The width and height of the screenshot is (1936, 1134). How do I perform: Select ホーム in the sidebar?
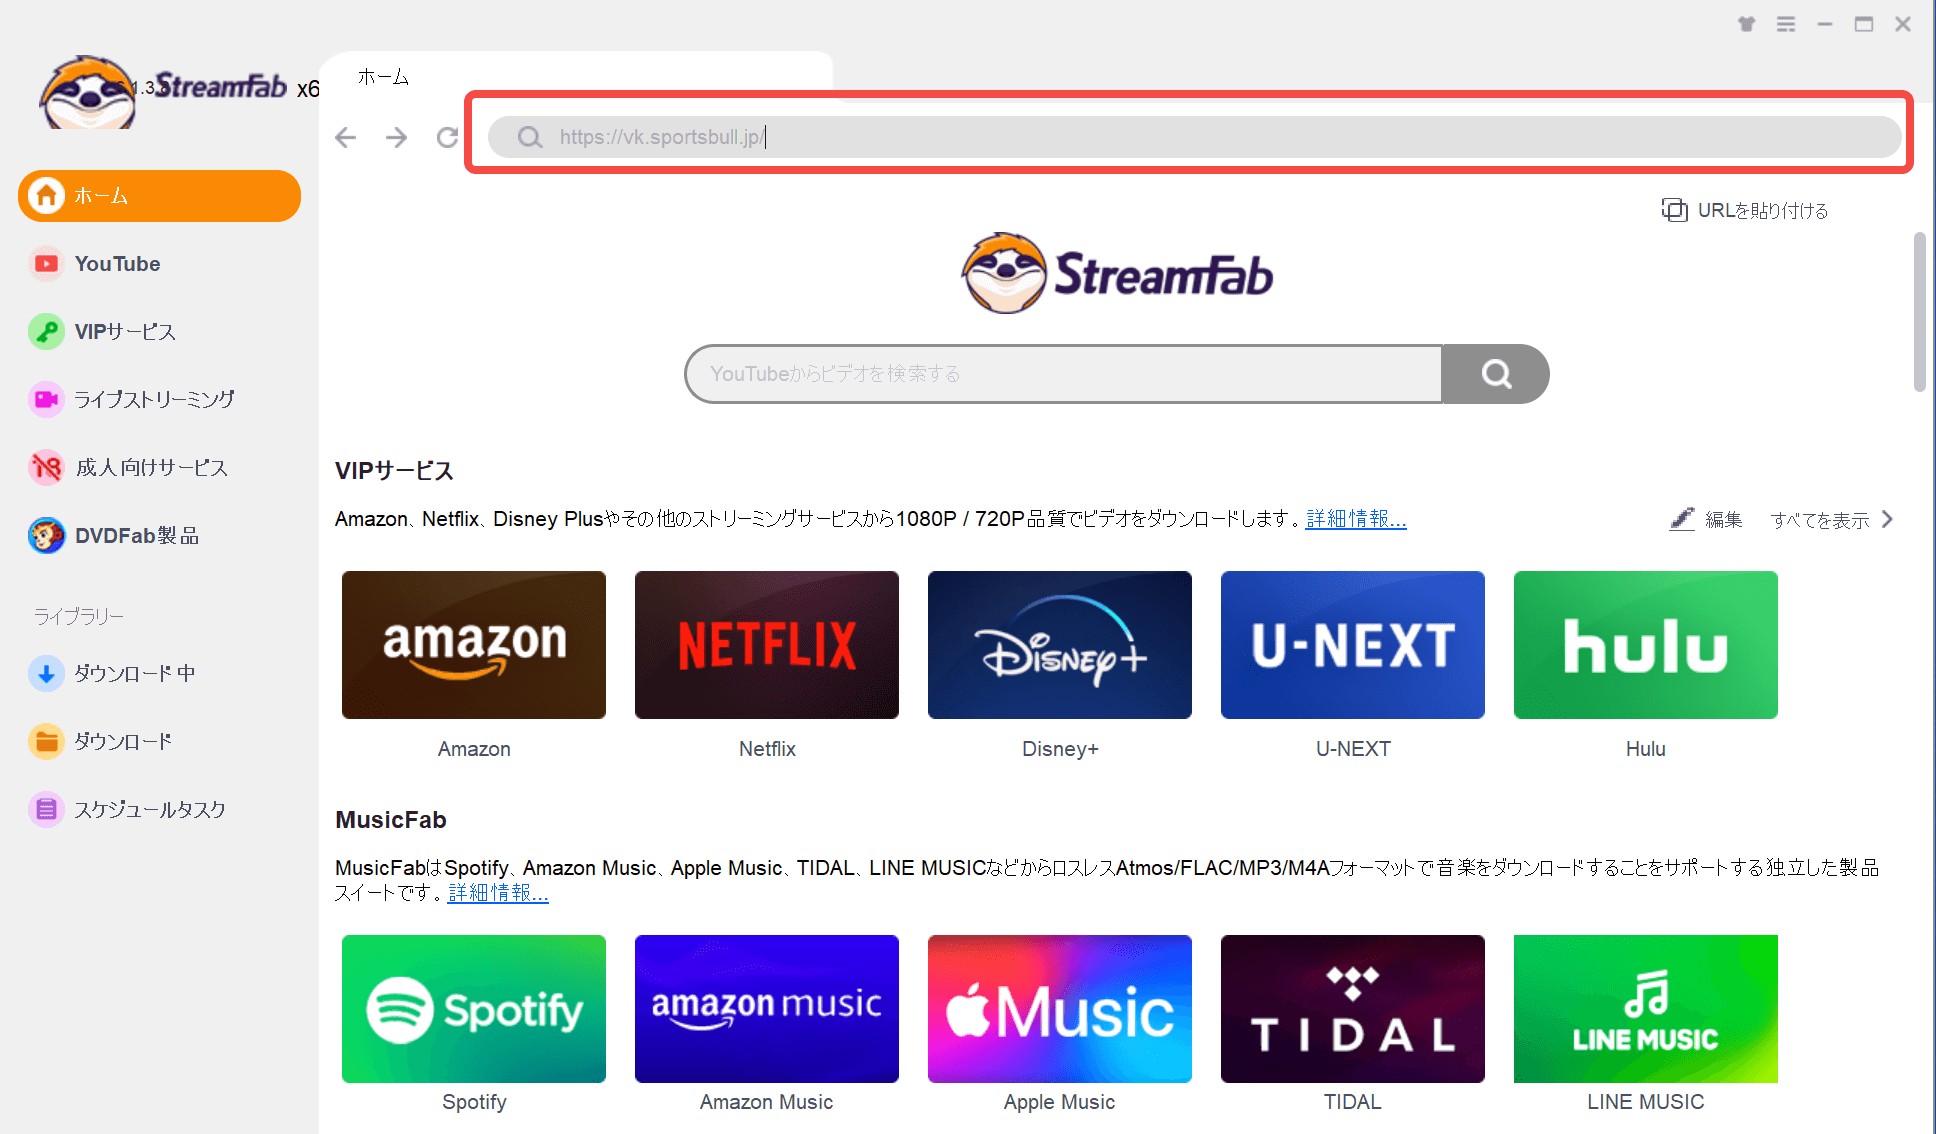pyautogui.click(x=159, y=196)
